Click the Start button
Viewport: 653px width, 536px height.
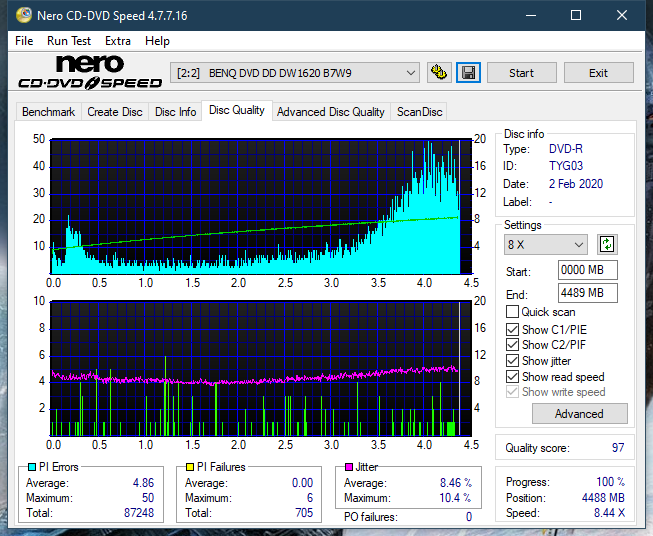pyautogui.click(x=521, y=73)
